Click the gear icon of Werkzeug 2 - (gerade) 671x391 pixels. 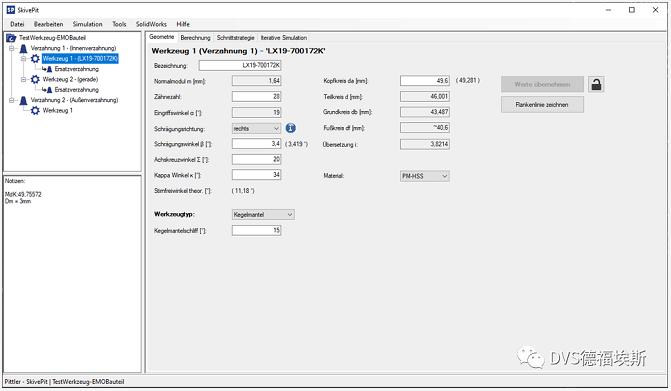[35, 79]
